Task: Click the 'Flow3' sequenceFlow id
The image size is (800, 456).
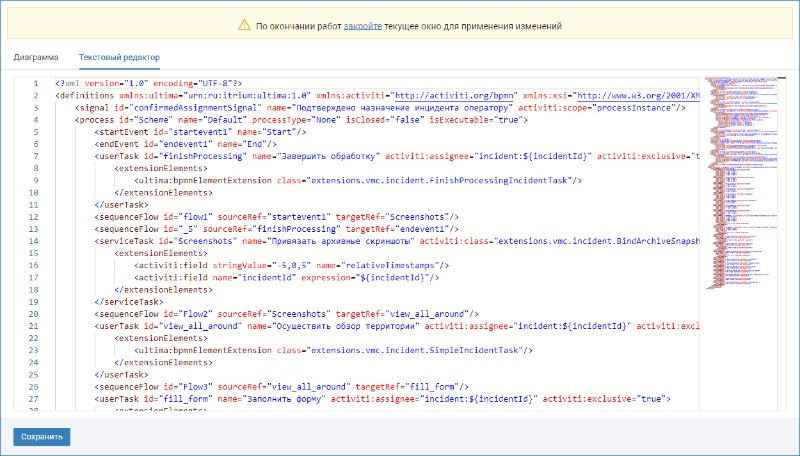Action: (x=195, y=387)
